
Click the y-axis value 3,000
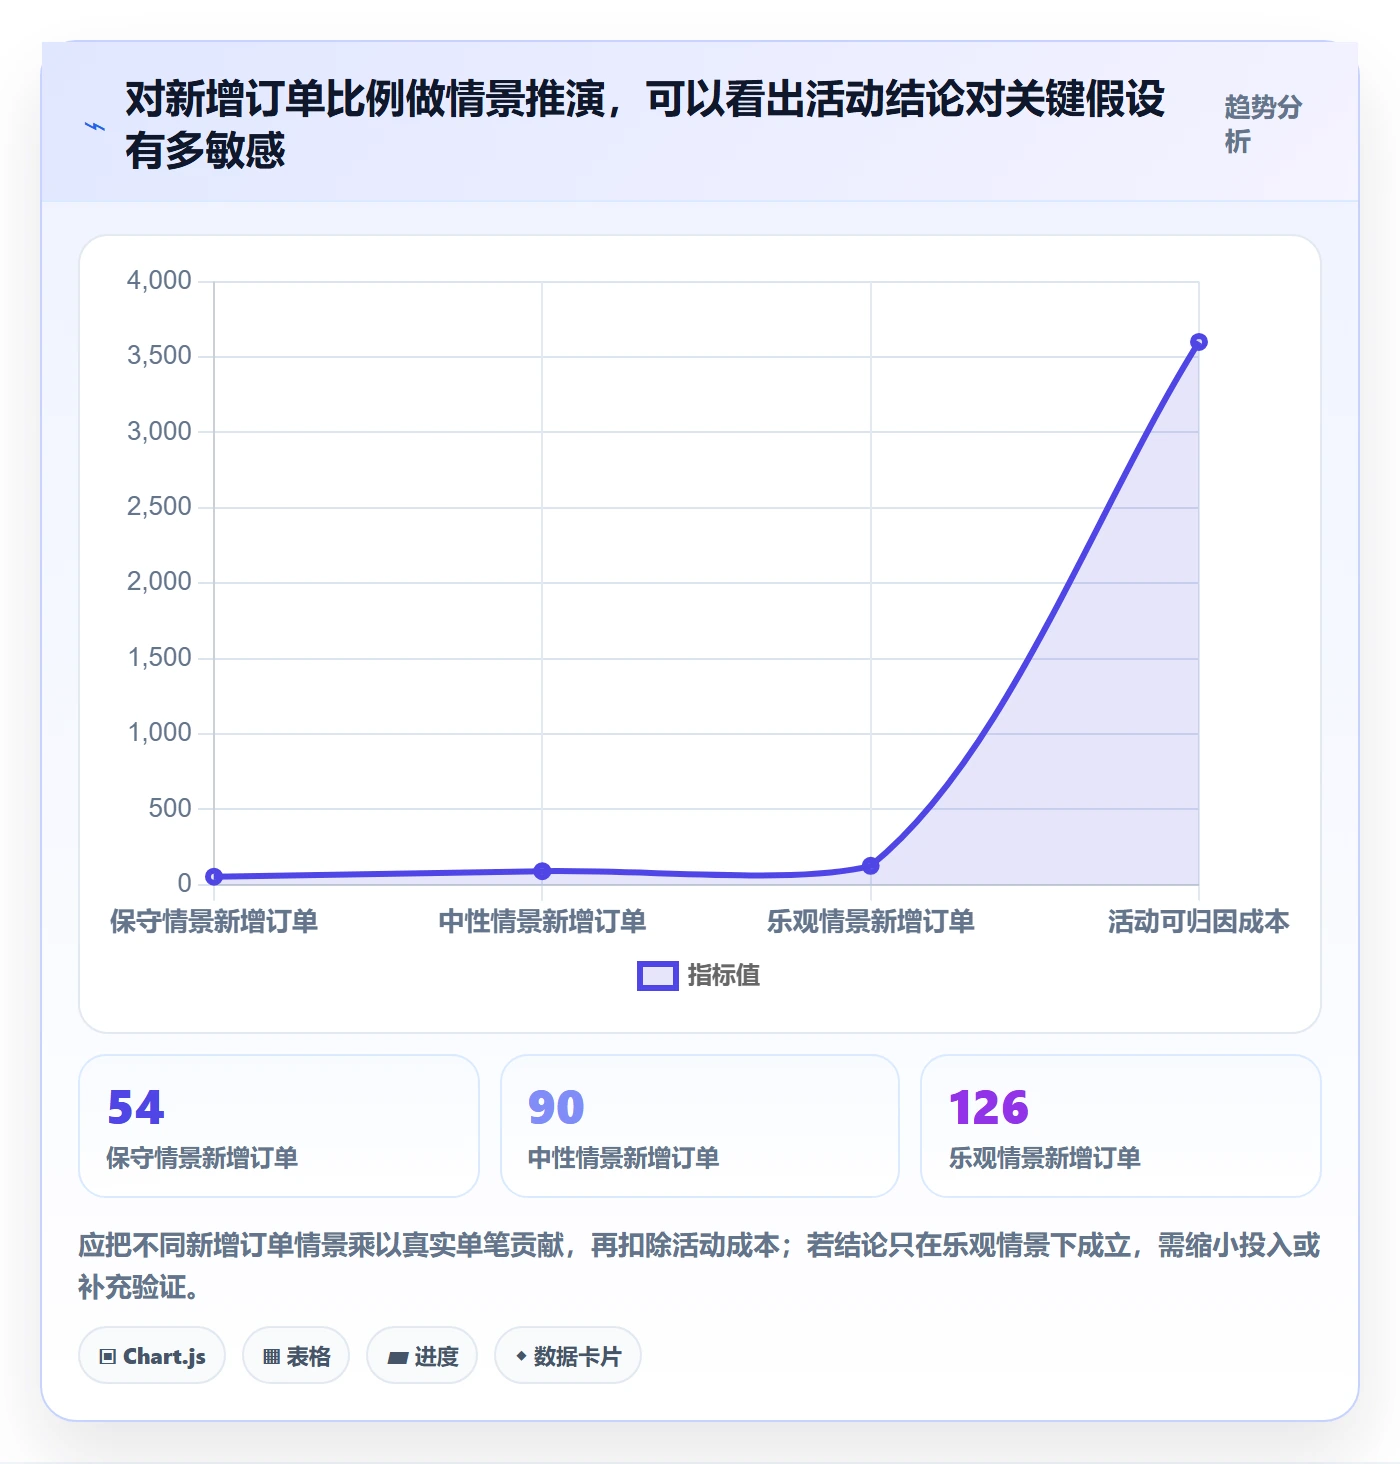(159, 431)
